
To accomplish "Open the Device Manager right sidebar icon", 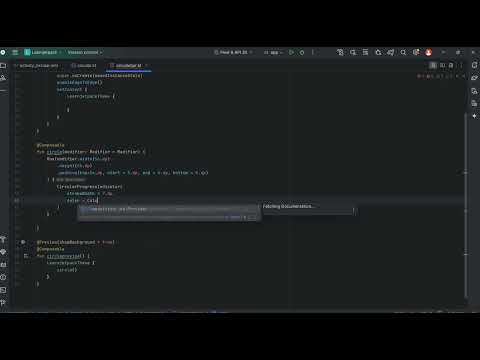I will point(474,91).
